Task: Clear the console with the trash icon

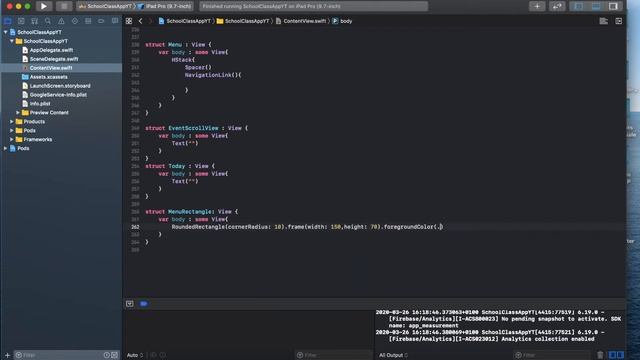Action: coord(600,355)
